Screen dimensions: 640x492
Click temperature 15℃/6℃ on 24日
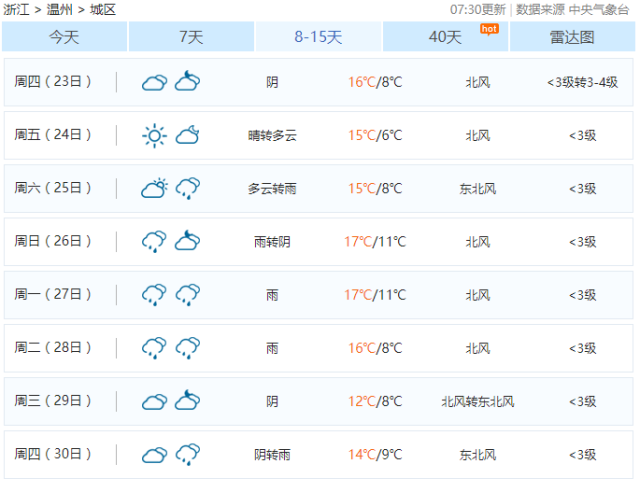pos(375,135)
